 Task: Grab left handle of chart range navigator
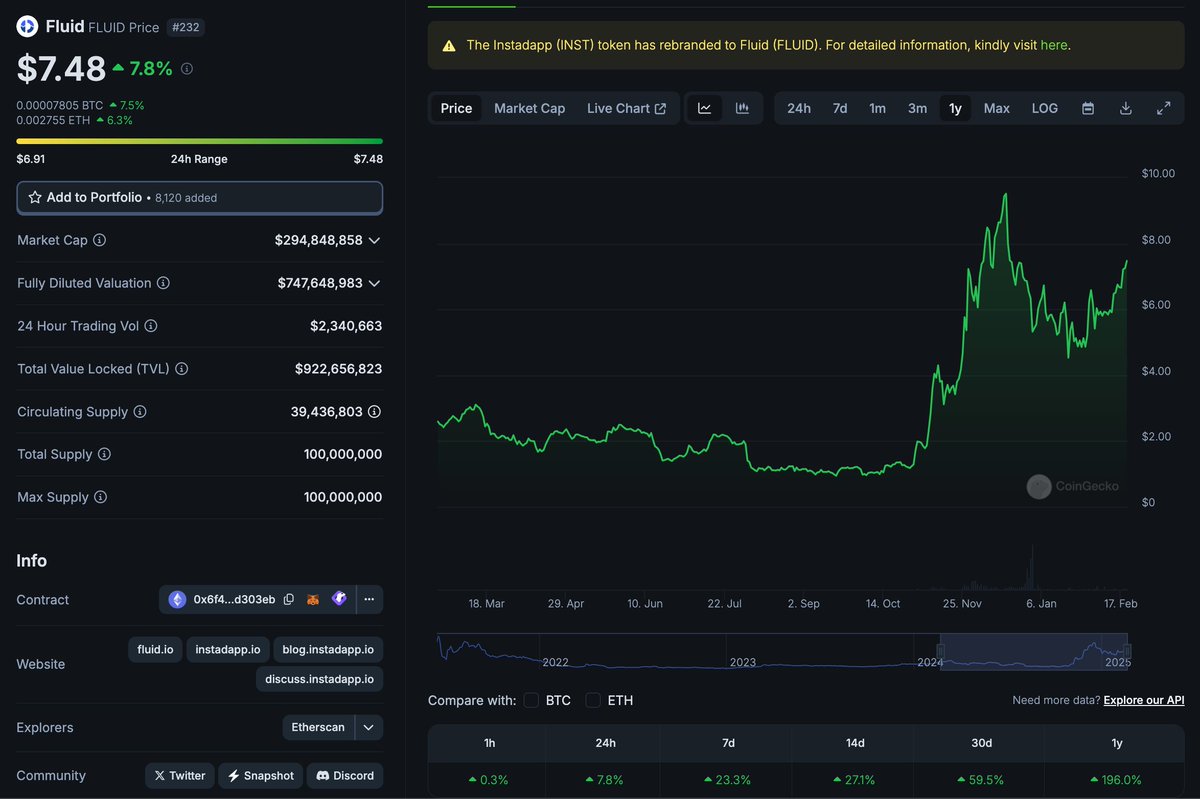[940, 651]
